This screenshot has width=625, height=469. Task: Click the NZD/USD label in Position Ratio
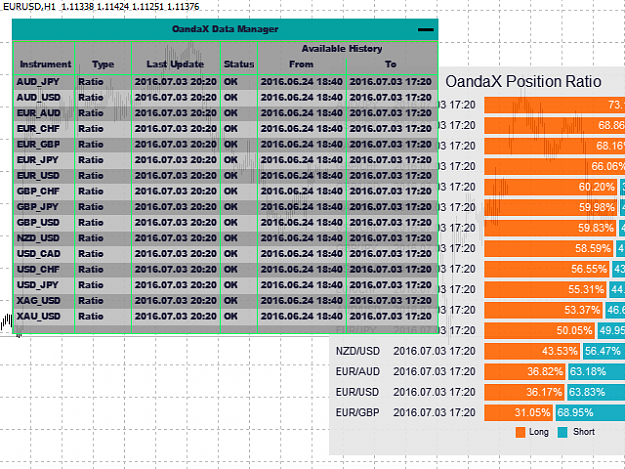click(358, 351)
